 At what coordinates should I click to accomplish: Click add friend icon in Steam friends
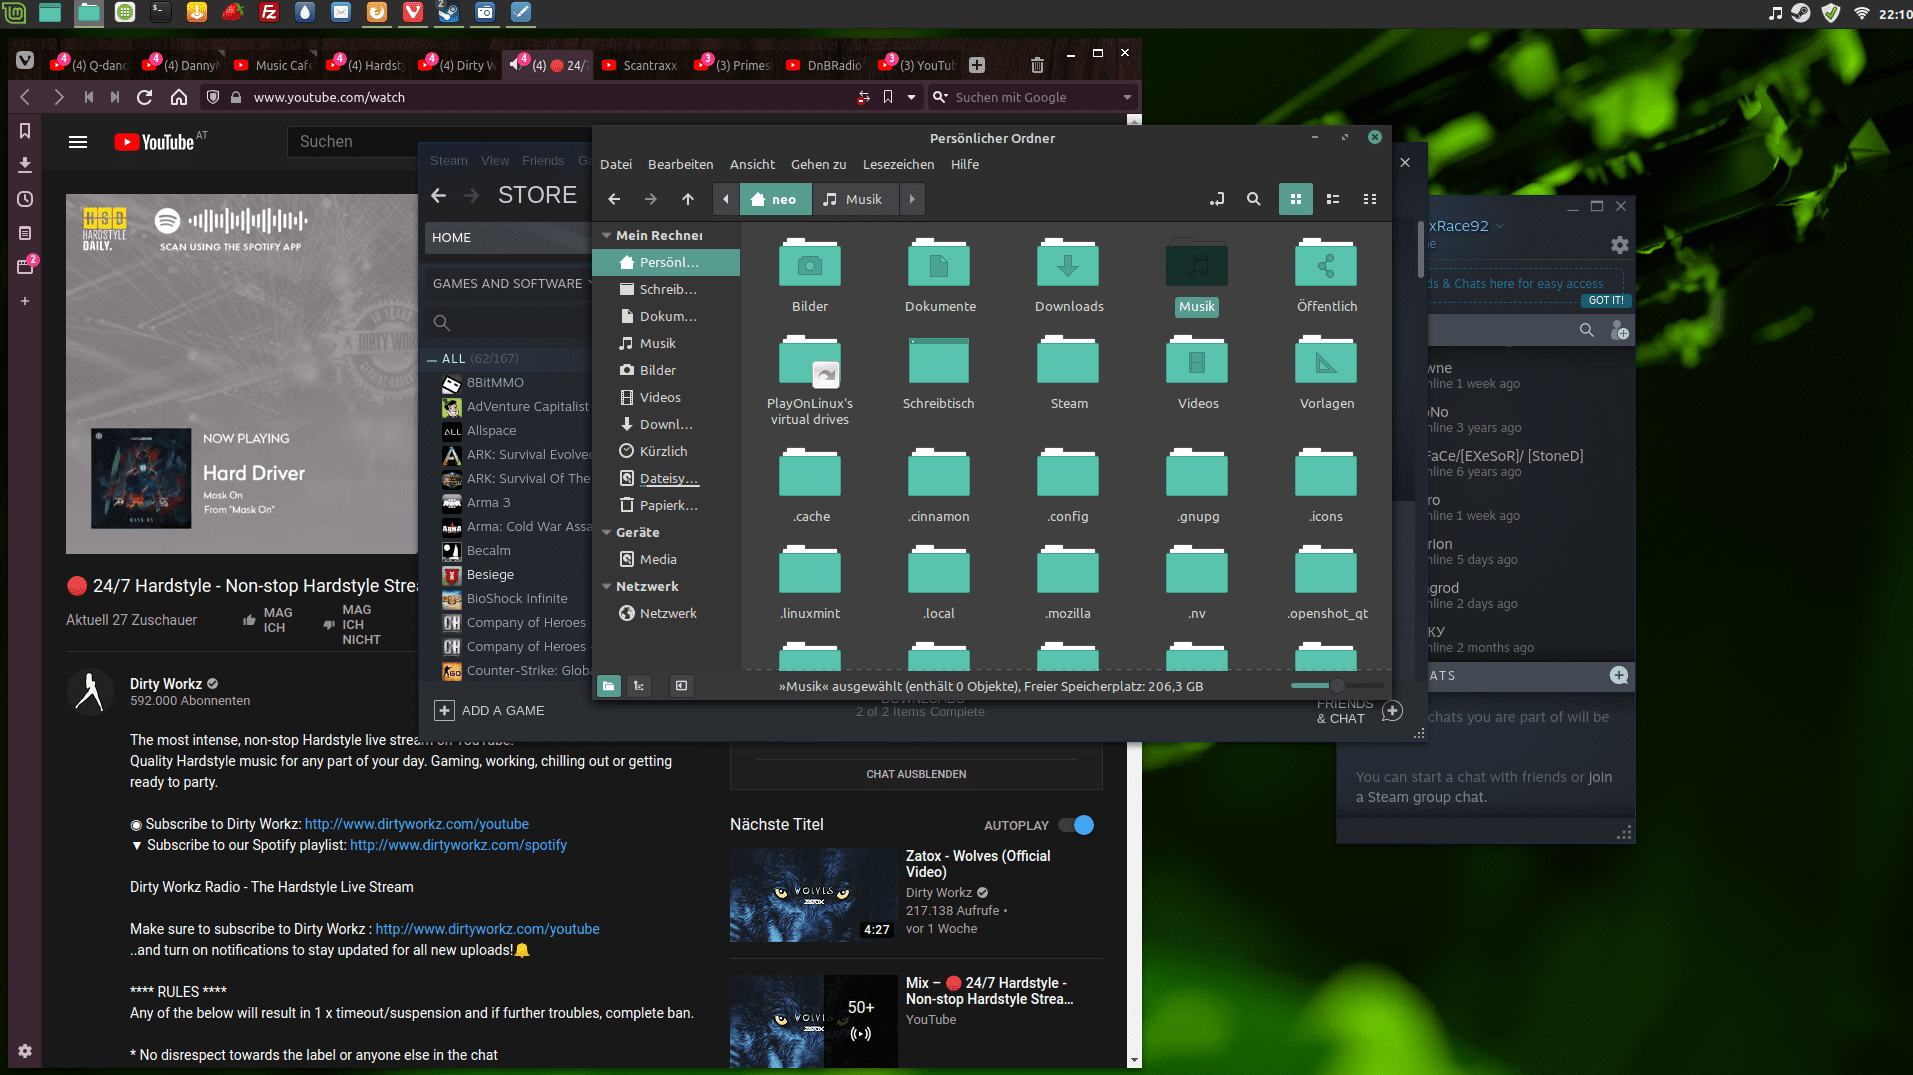(x=1619, y=330)
